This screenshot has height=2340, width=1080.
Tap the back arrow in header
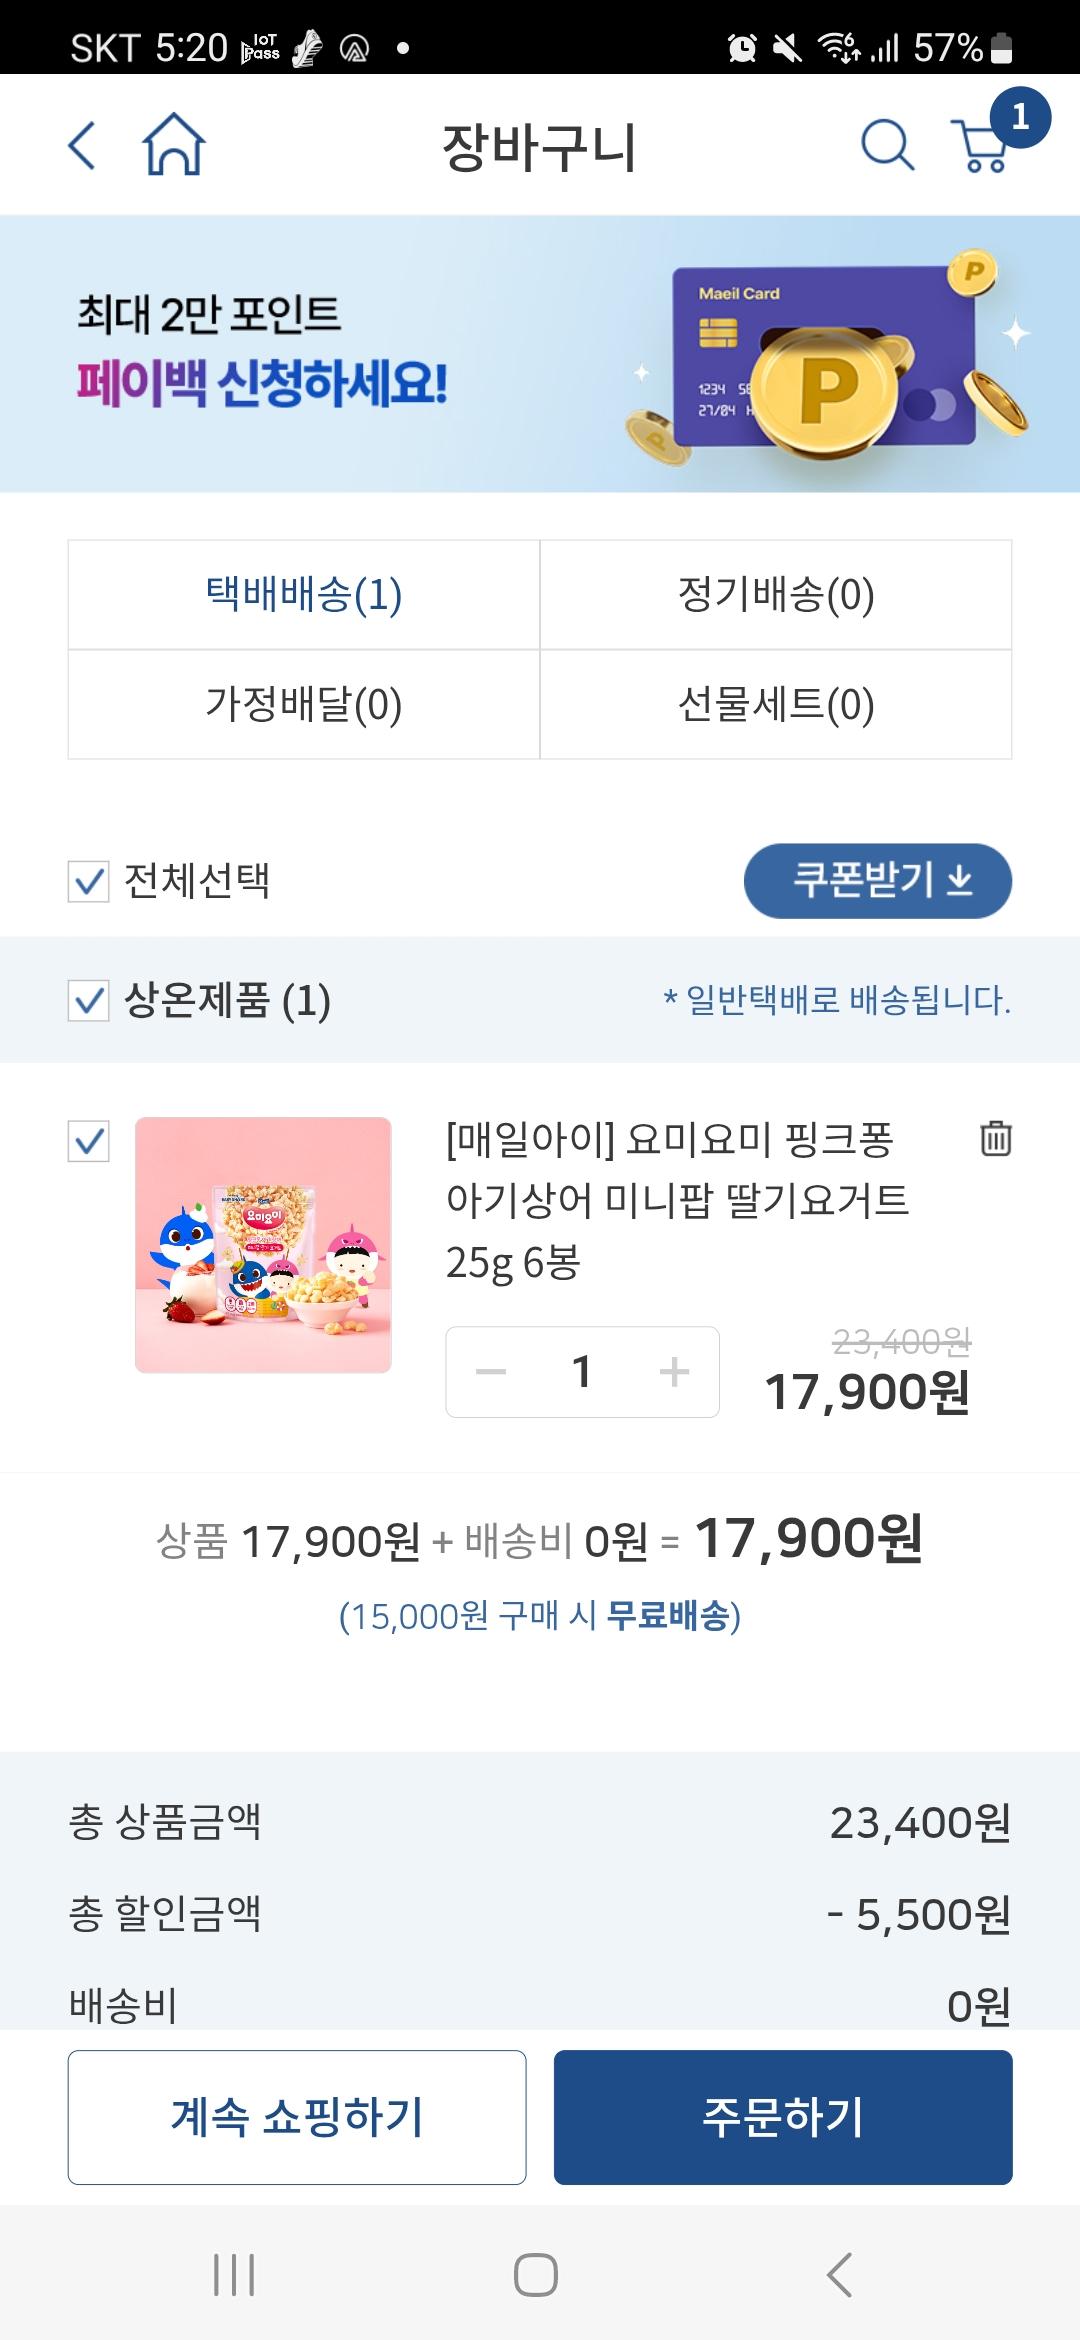tap(82, 146)
